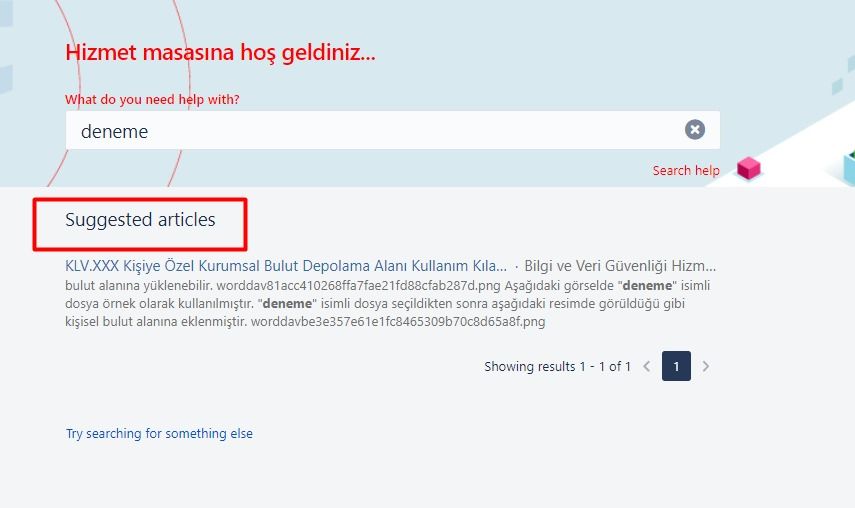The height and width of the screenshot is (508, 855).
Task: Click the "Hizmet masasına hoş geldiniz" heading
Action: (x=220, y=53)
